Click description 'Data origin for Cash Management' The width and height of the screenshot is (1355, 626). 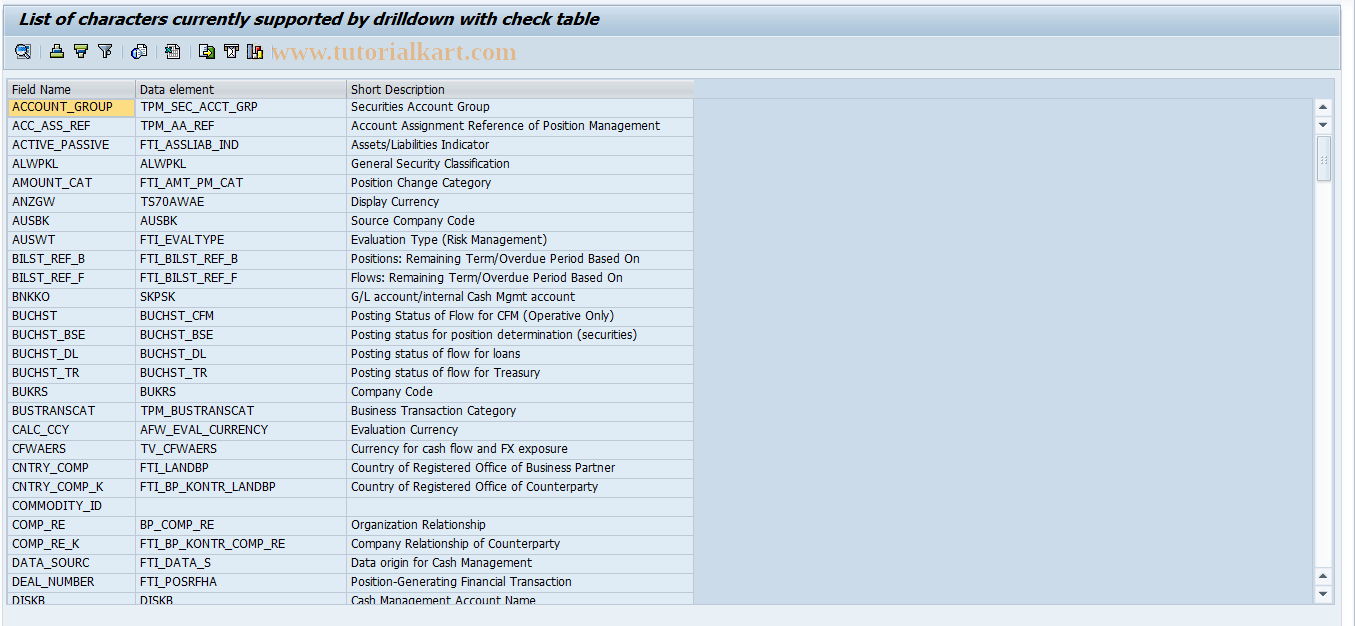click(x=441, y=563)
